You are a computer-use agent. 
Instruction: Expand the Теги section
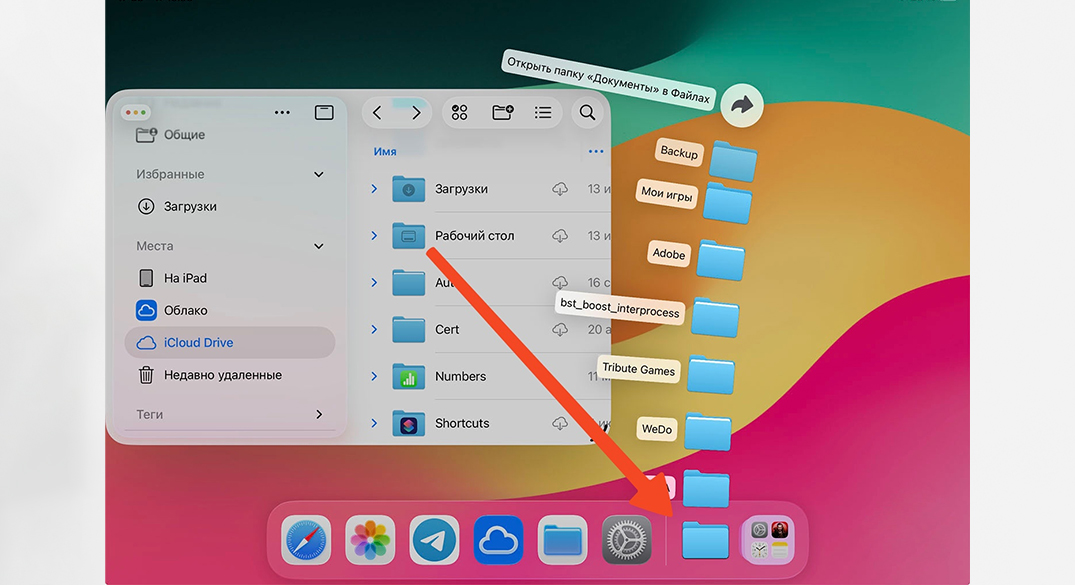click(319, 414)
